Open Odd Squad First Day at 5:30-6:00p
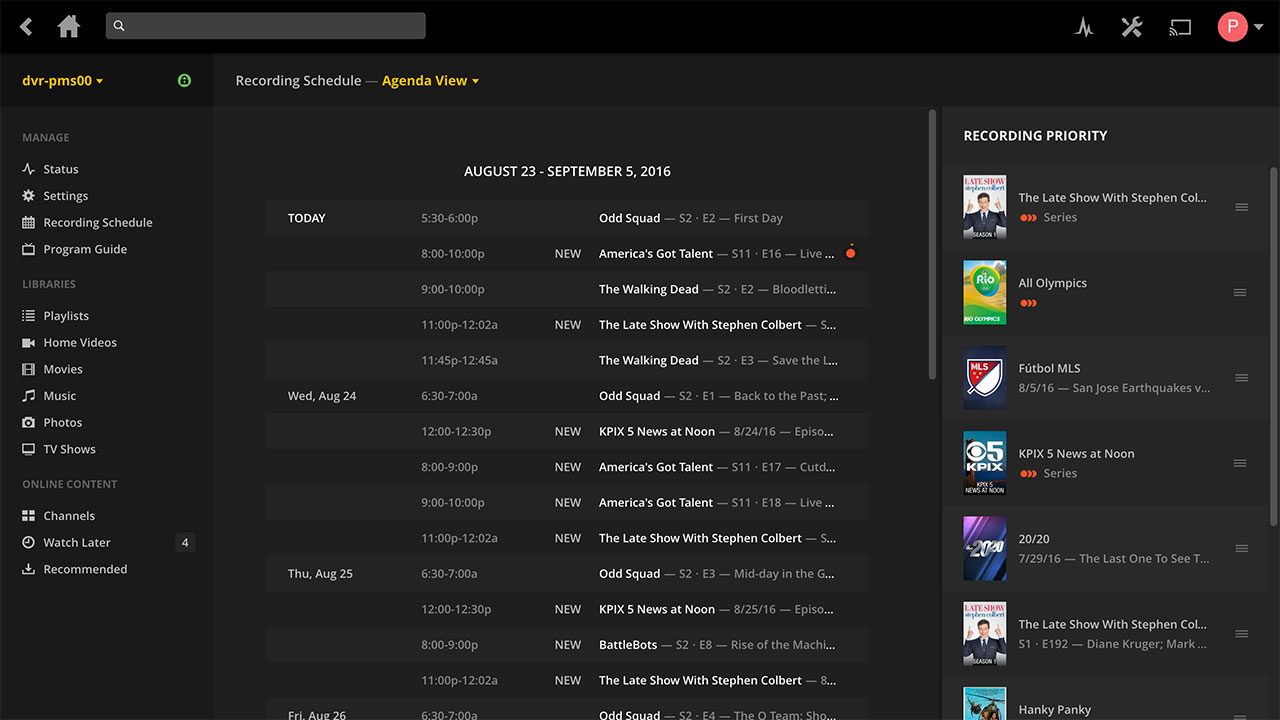Screen dimensions: 1280x720 (x=567, y=218)
